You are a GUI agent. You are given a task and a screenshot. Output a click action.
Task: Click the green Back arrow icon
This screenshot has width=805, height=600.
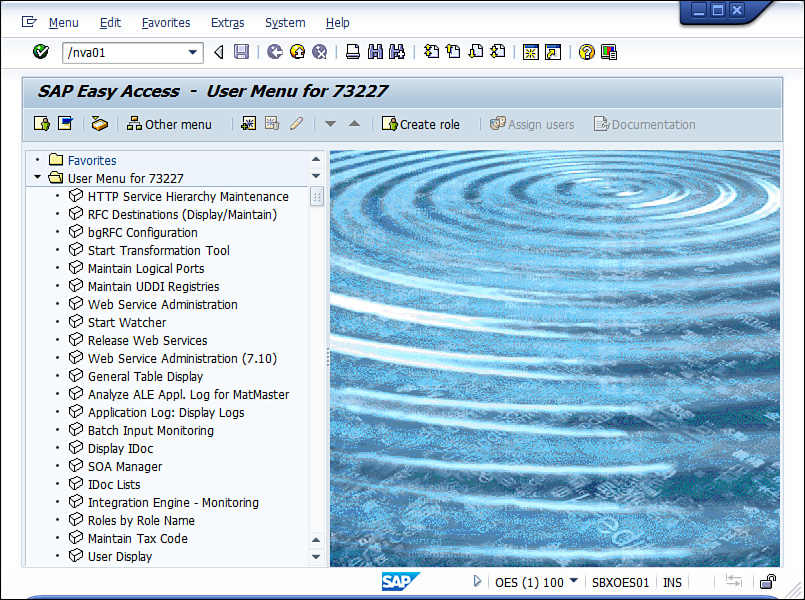coord(275,52)
